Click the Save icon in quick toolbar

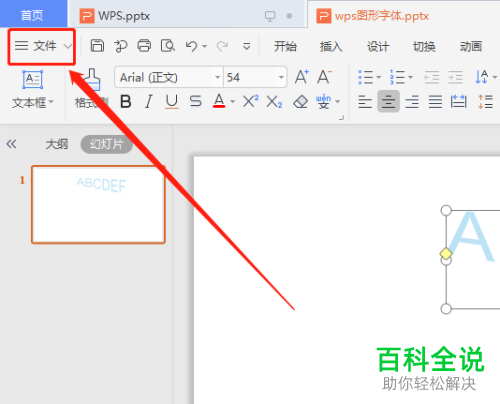(x=97, y=46)
